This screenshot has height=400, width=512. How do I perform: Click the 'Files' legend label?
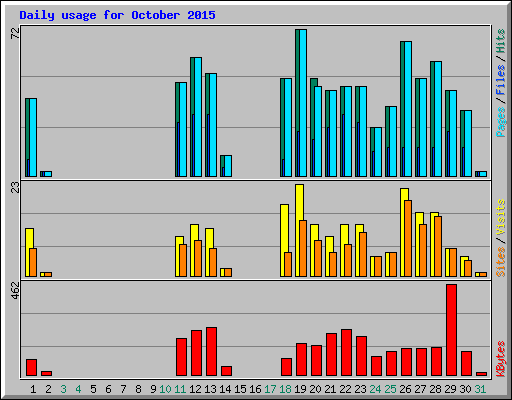point(501,80)
